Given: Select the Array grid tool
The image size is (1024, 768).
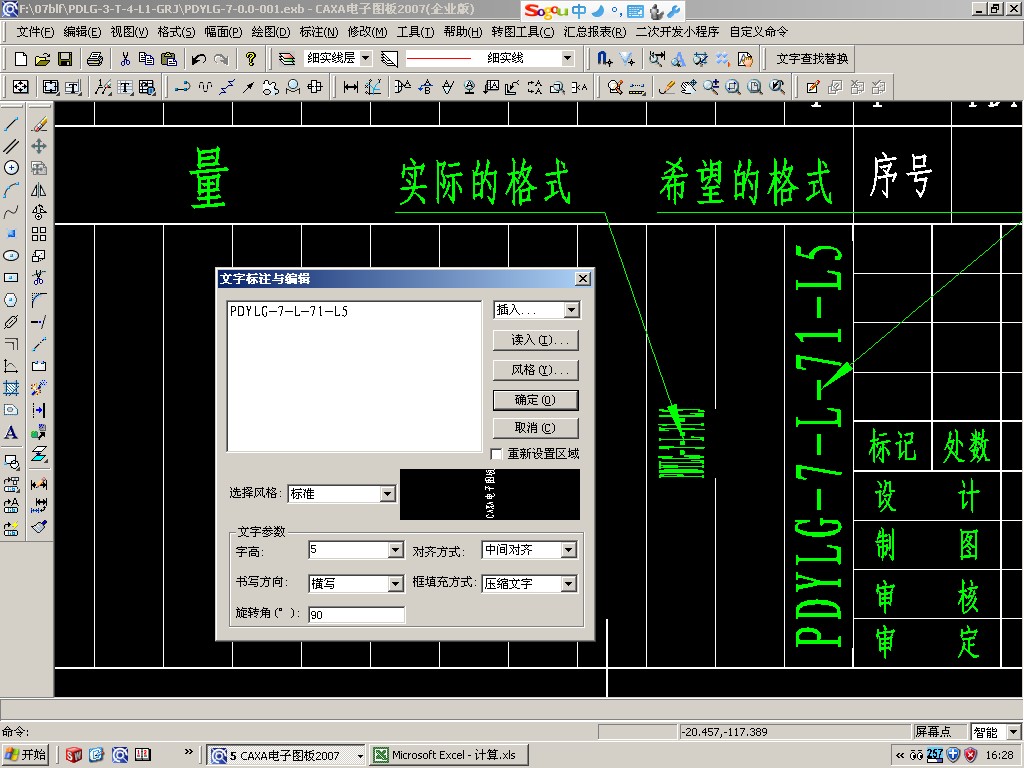Looking at the screenshot, I should [x=39, y=234].
